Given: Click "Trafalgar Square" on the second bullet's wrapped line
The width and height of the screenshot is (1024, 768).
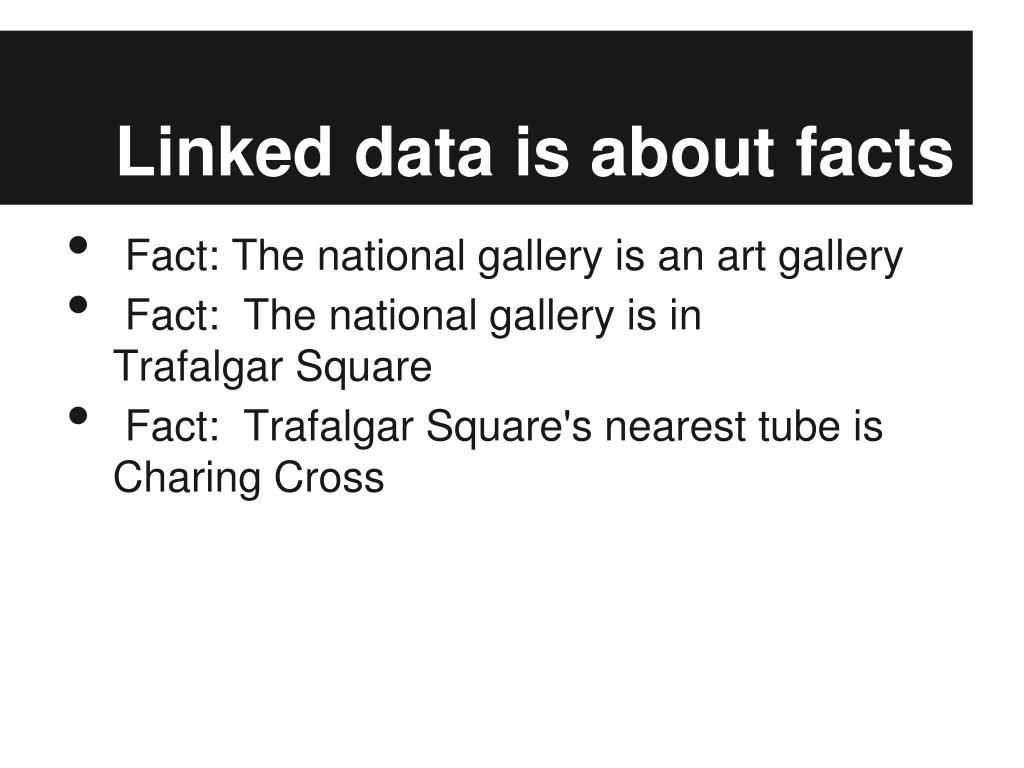Looking at the screenshot, I should 272,366.
